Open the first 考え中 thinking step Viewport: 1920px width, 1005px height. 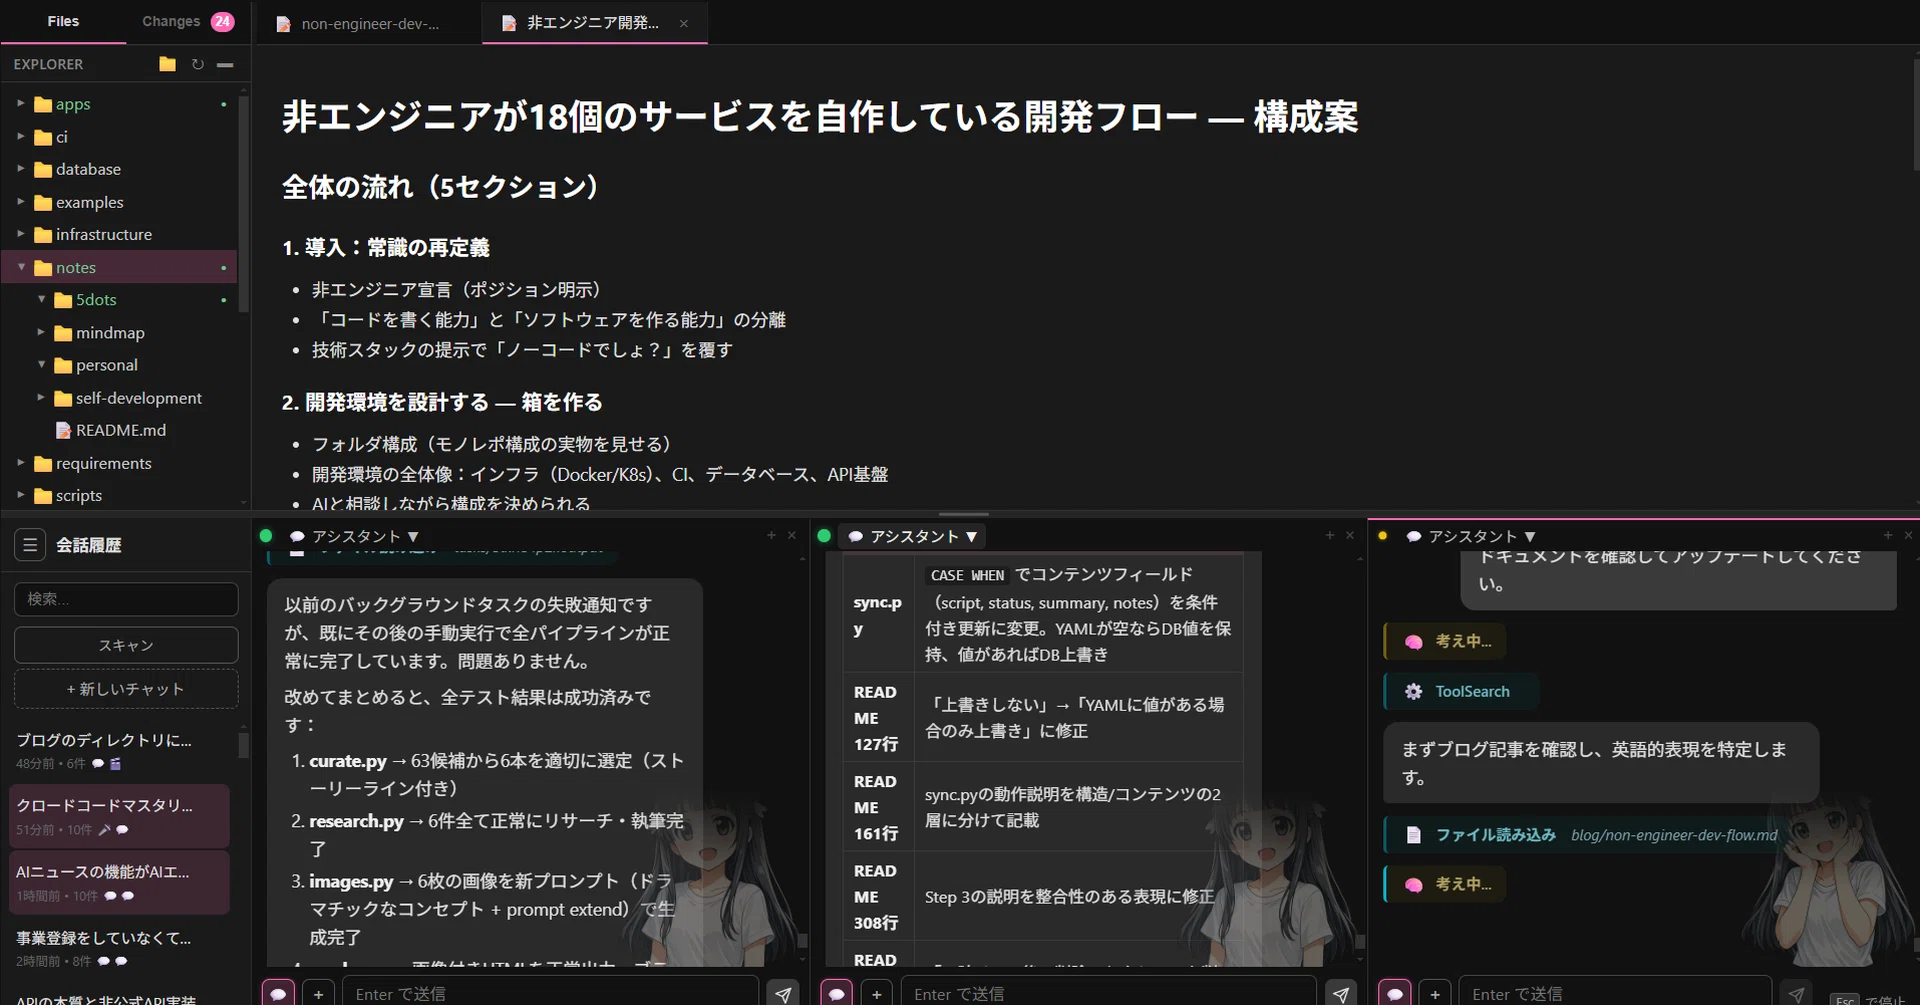coord(1446,641)
